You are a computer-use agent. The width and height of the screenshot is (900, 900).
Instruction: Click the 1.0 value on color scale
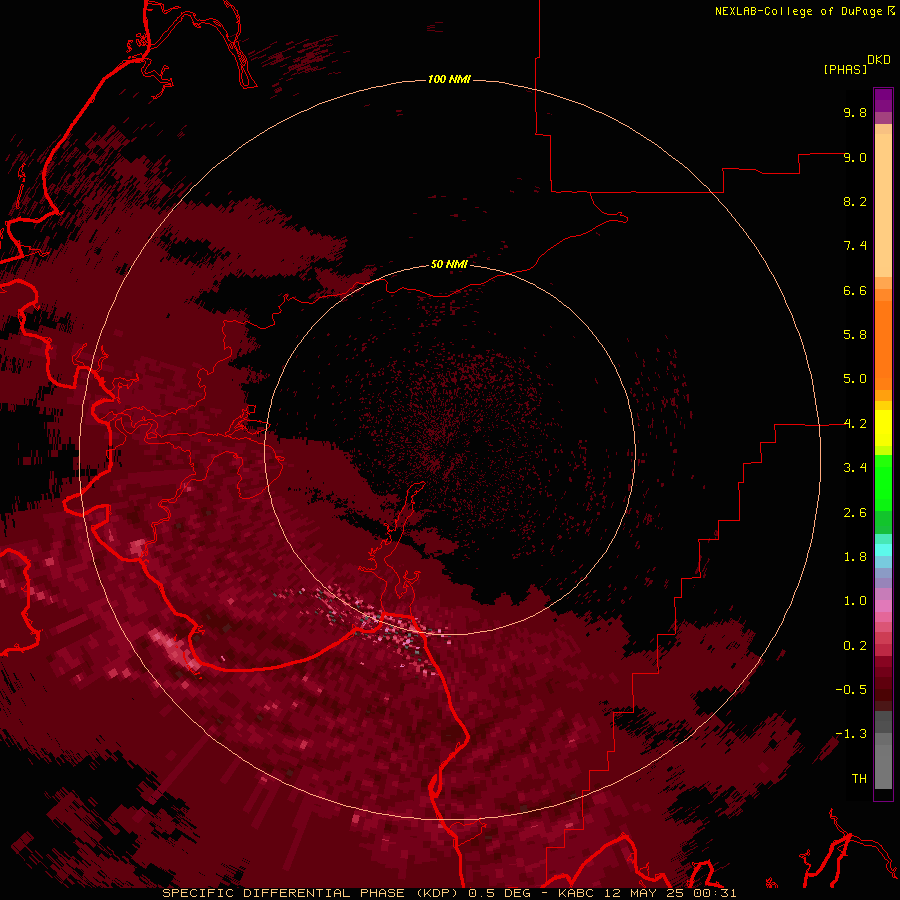(x=855, y=601)
